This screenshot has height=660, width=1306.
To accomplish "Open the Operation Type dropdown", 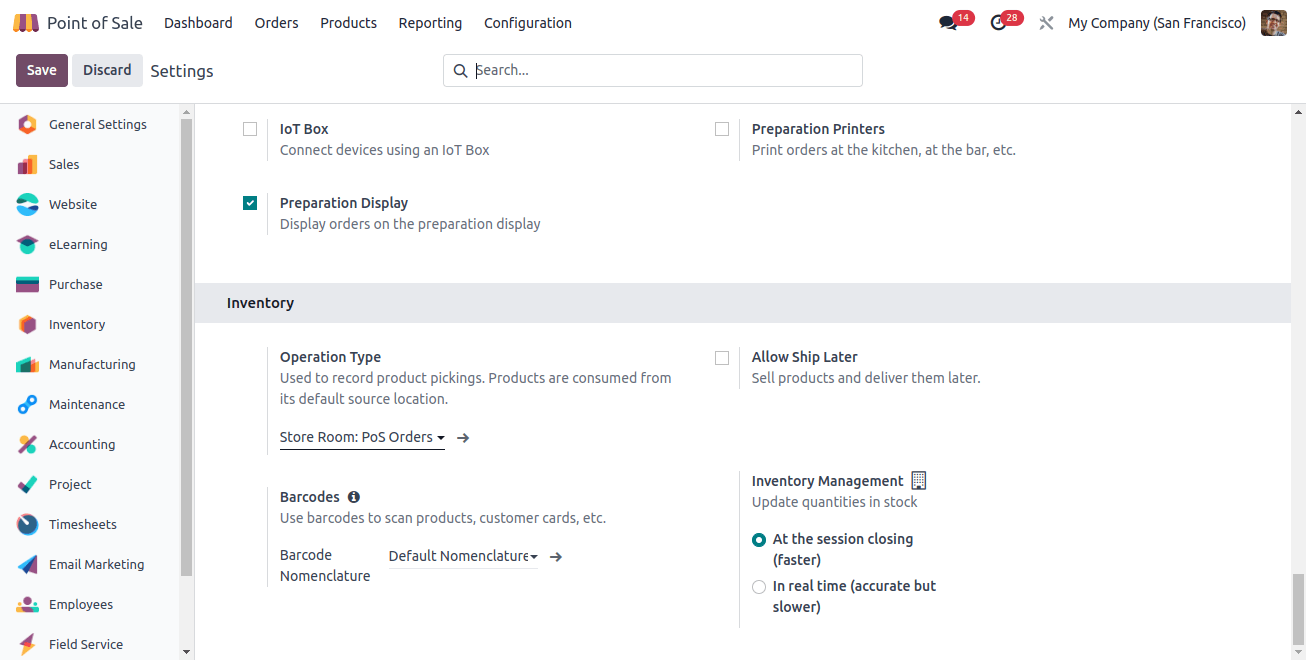I will pos(362,438).
